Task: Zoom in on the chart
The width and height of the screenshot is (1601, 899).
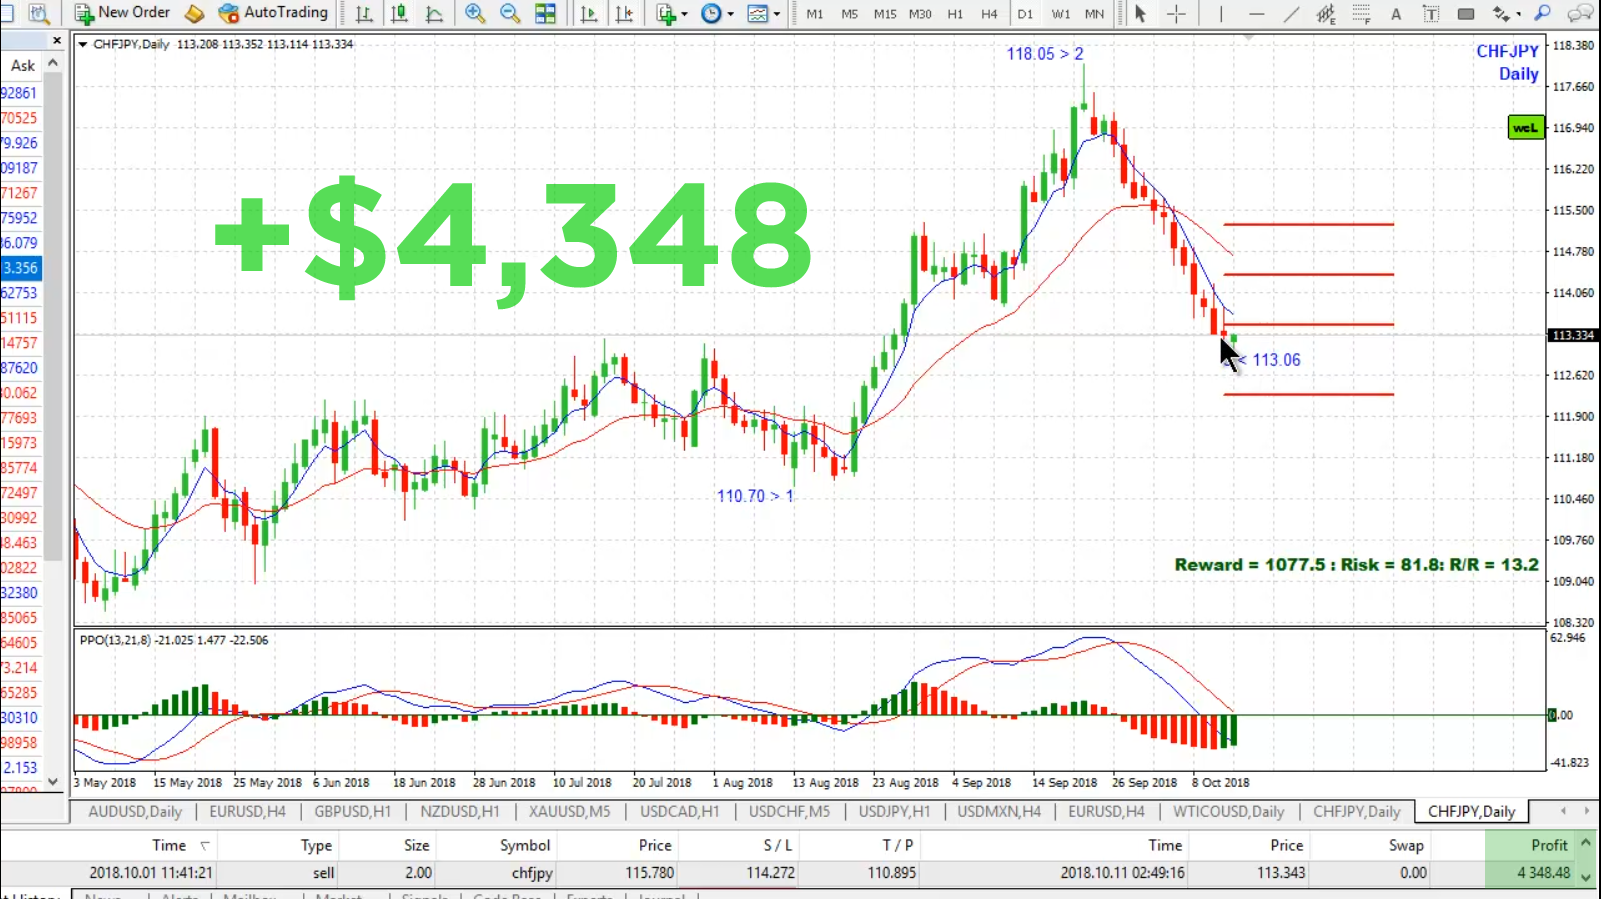Action: (x=475, y=14)
